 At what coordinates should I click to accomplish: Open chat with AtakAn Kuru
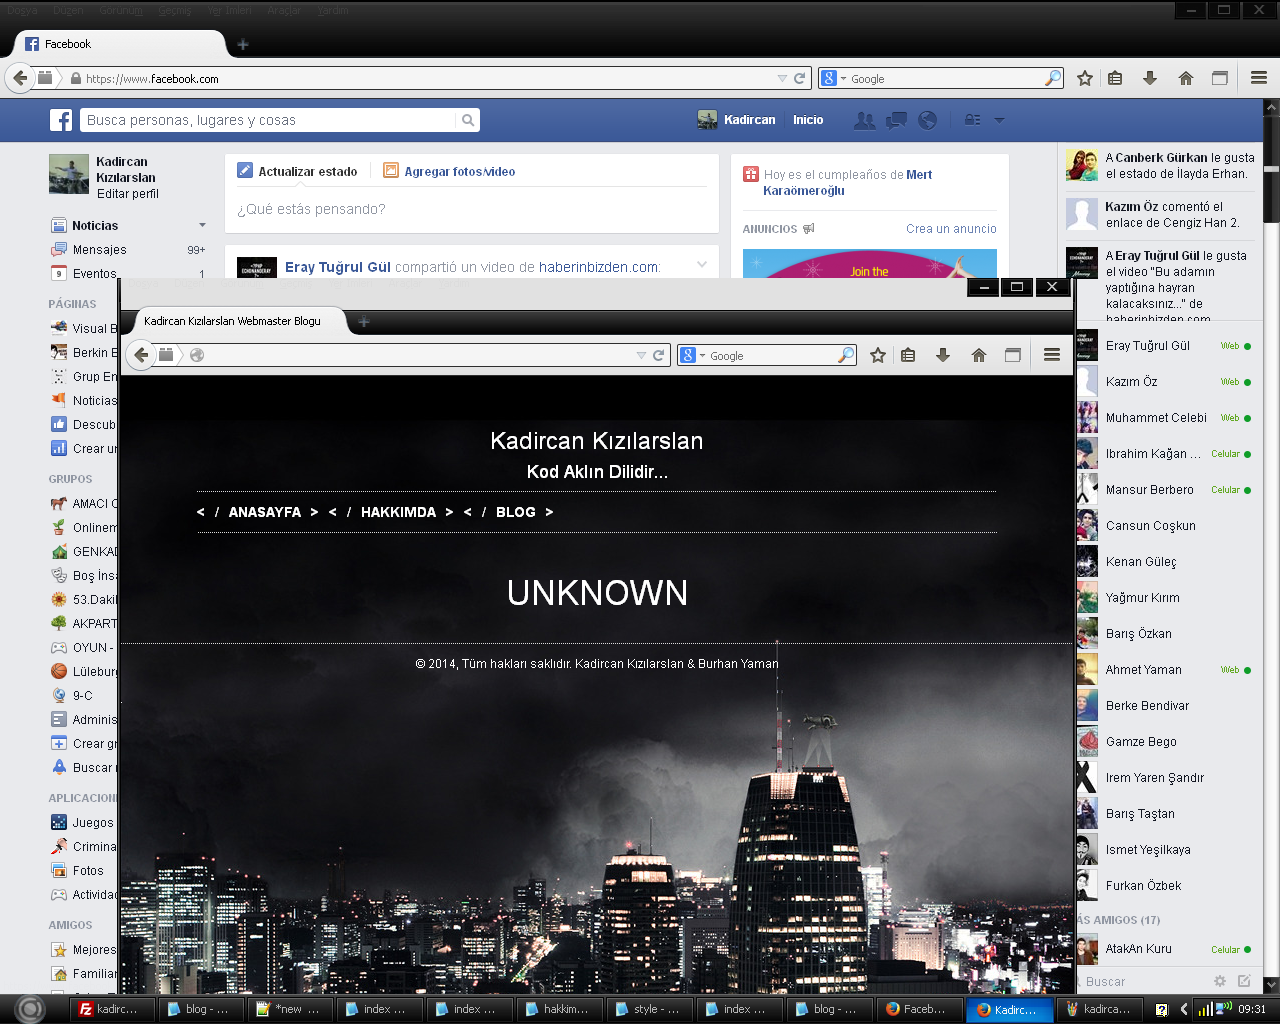[1164, 949]
